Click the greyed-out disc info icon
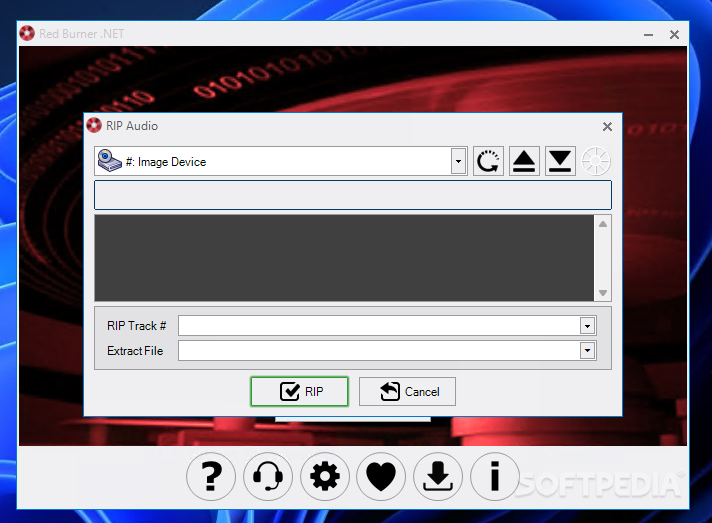Screen dimensions: 712x523 click(x=596, y=161)
